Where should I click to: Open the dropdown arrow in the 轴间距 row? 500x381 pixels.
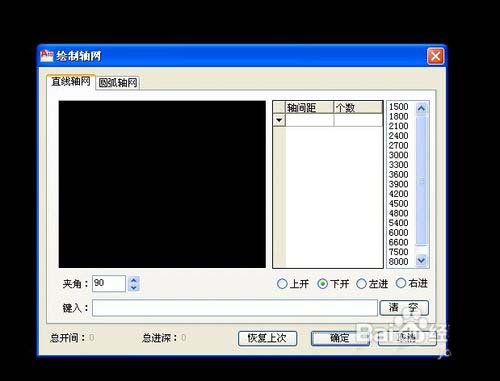[x=279, y=120]
